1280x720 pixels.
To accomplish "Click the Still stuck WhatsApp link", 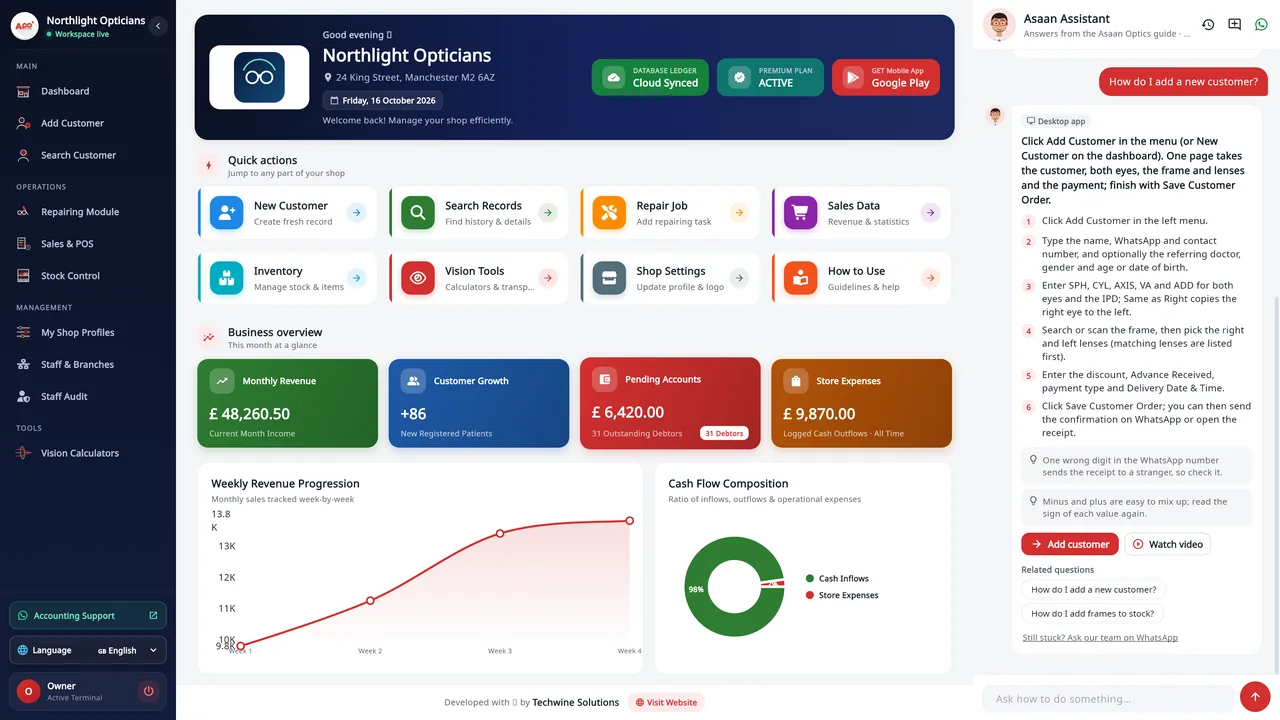I will pyautogui.click(x=1100, y=638).
